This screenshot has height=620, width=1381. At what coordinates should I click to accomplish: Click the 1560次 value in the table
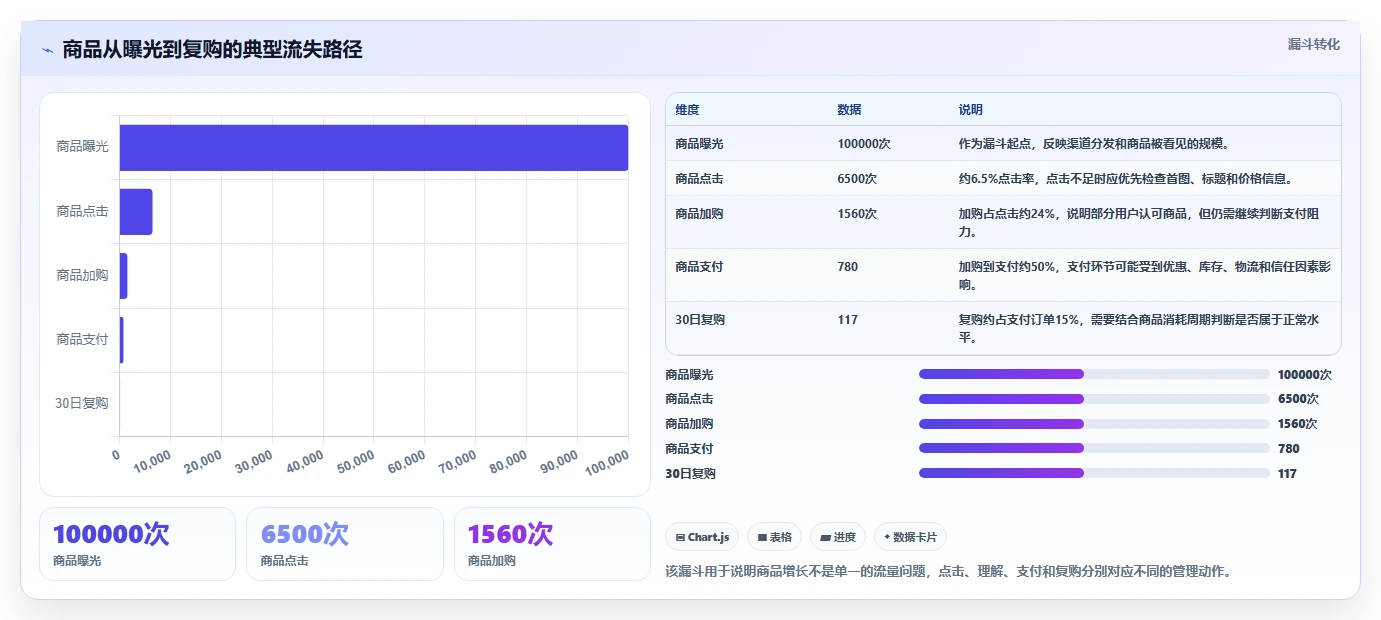pos(857,214)
